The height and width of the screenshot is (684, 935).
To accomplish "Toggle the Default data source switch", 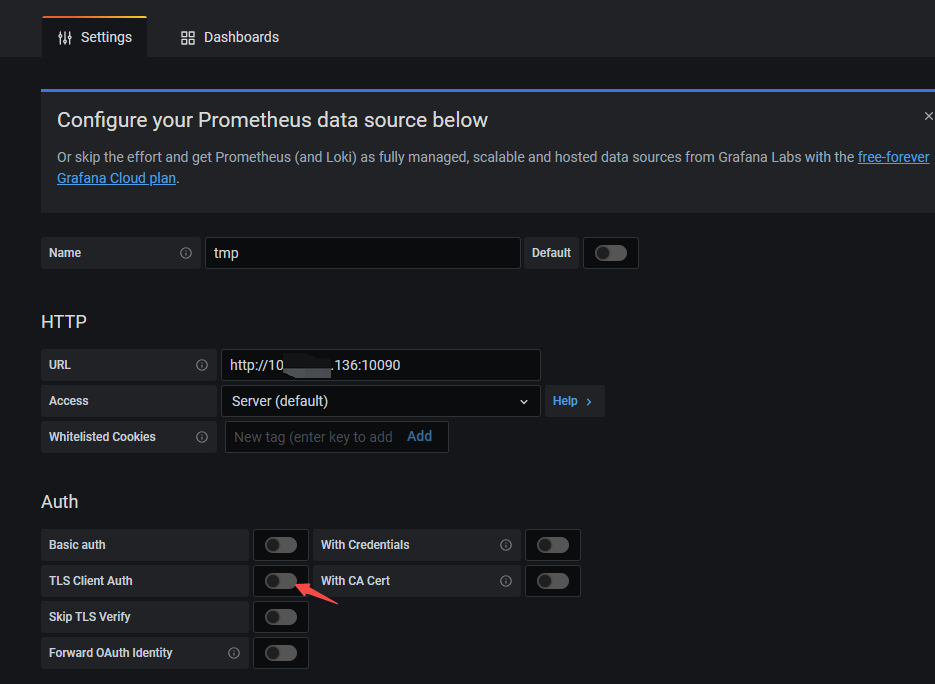I will click(610, 253).
